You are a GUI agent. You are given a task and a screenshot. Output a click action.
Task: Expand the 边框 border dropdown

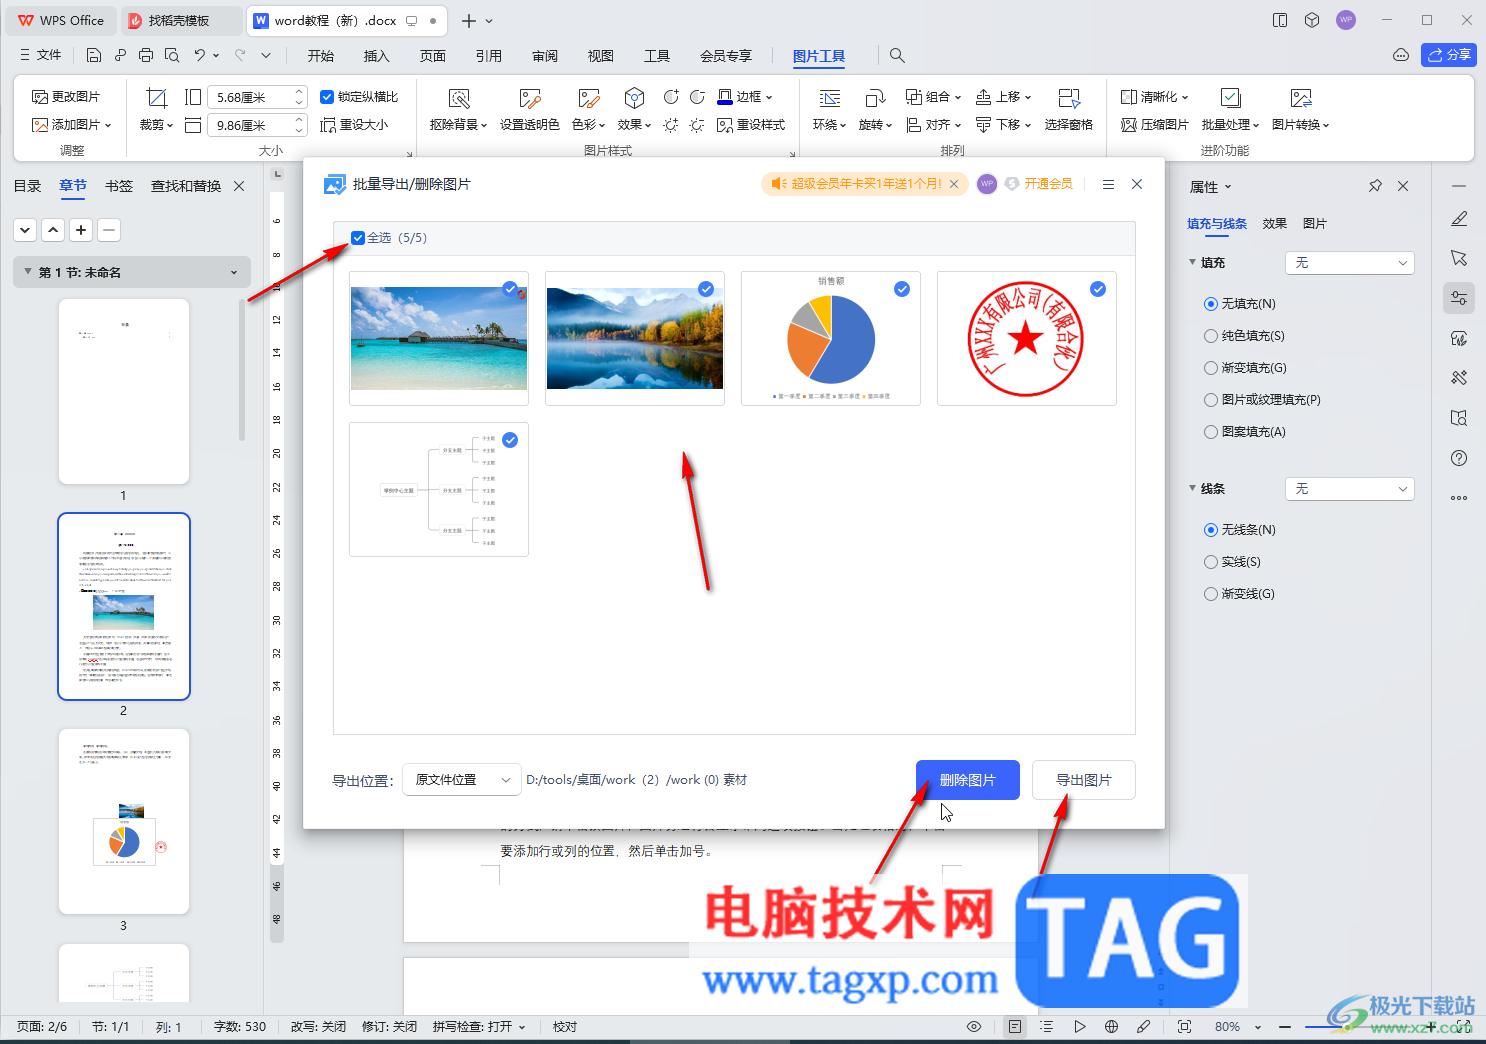(x=769, y=97)
